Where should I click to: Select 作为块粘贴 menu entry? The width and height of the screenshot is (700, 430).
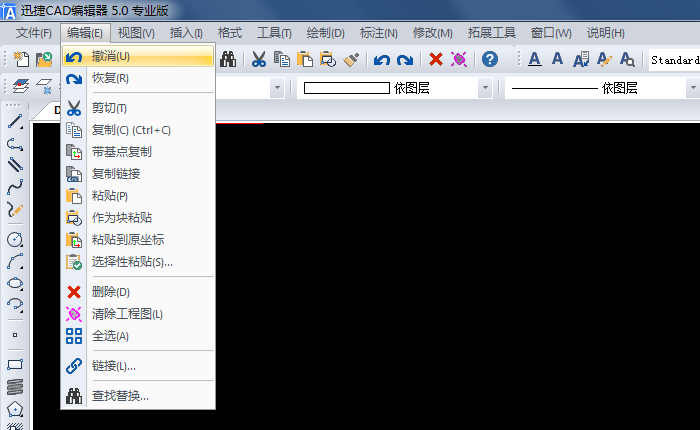(x=138, y=217)
